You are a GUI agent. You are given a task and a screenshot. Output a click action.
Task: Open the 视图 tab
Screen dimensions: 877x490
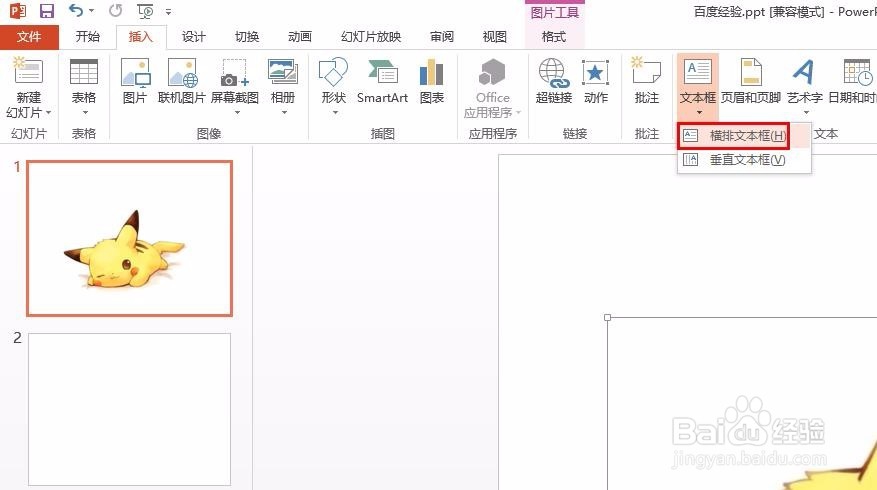coord(494,37)
